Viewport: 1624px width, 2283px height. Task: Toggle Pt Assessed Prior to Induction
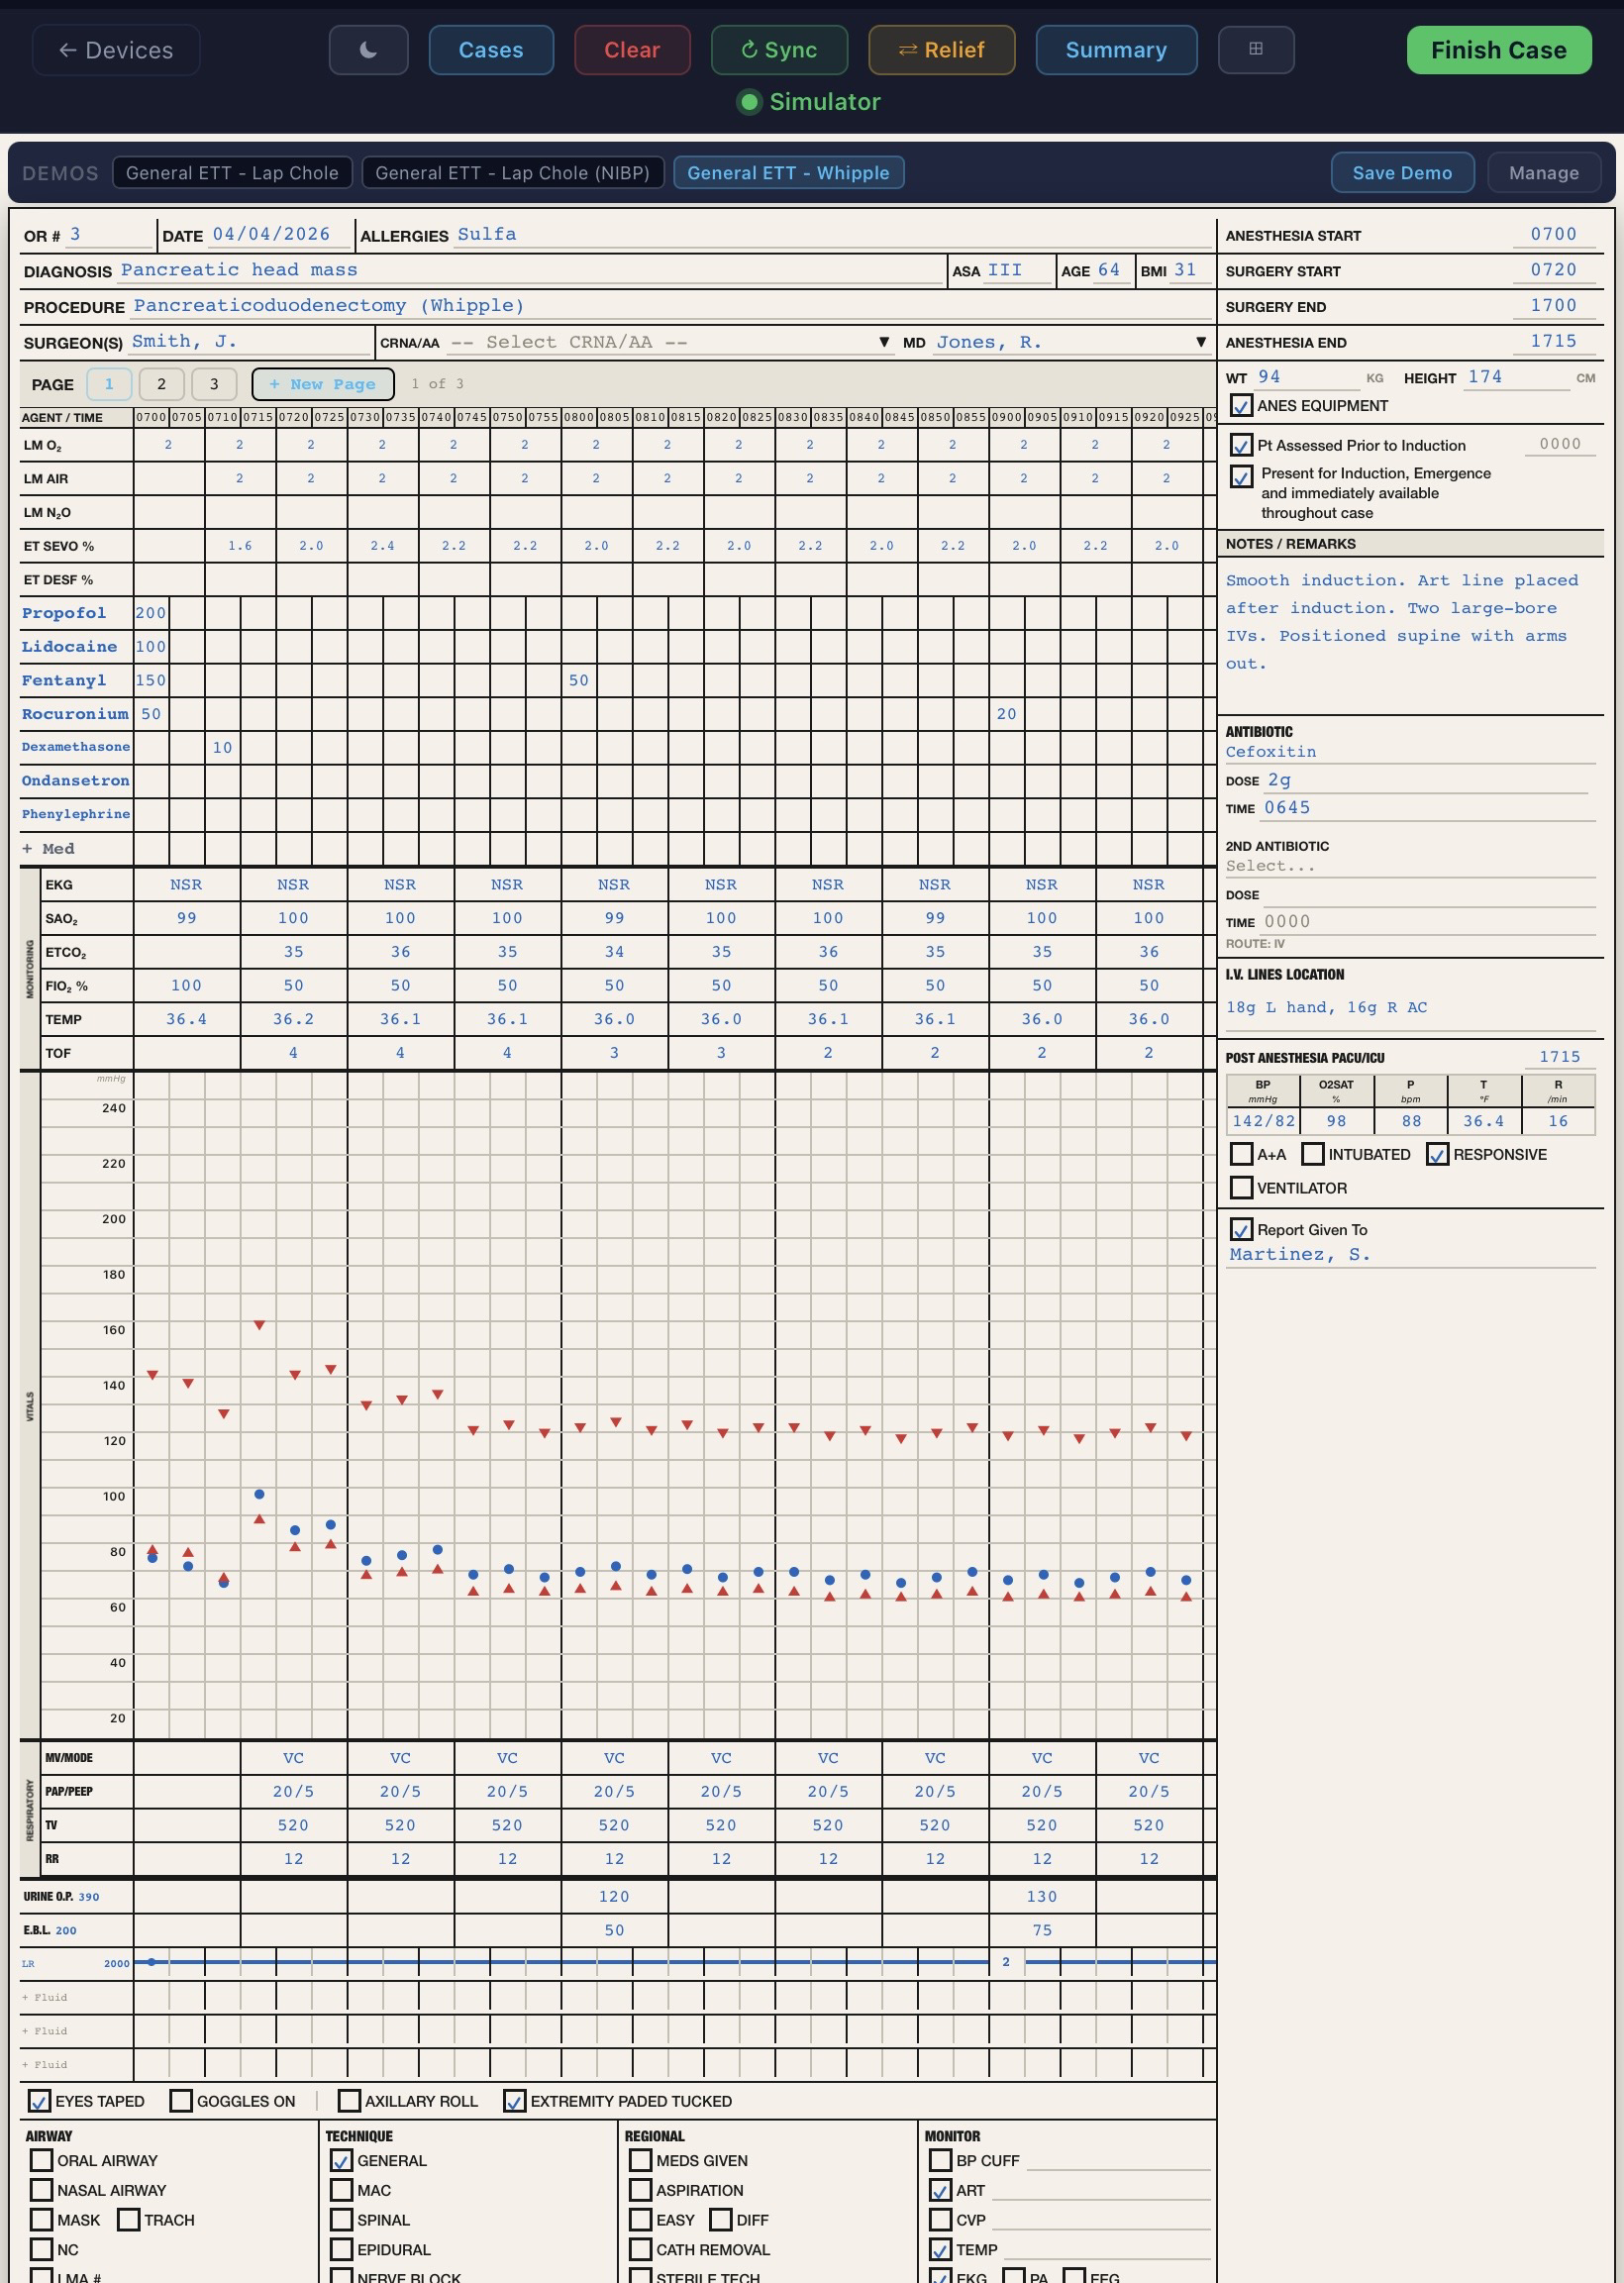point(1241,445)
